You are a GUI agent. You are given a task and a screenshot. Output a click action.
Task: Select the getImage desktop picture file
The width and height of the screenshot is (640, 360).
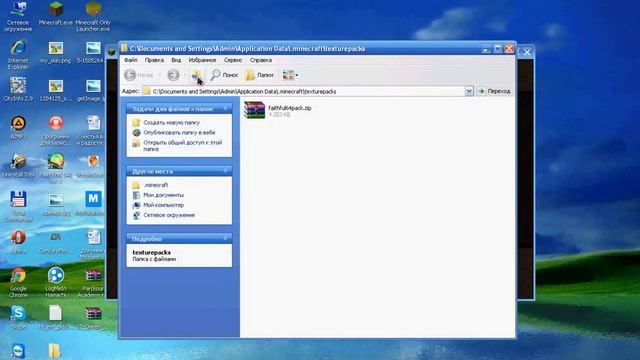(93, 90)
